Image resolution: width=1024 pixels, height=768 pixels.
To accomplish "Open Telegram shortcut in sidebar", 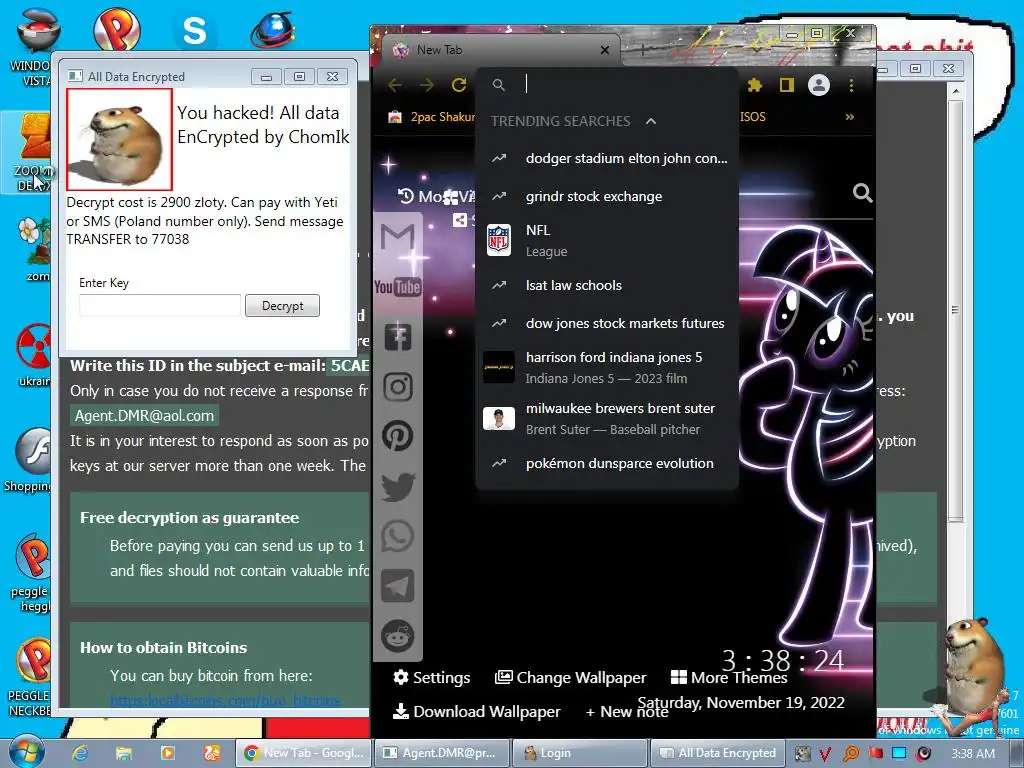I will [x=398, y=586].
